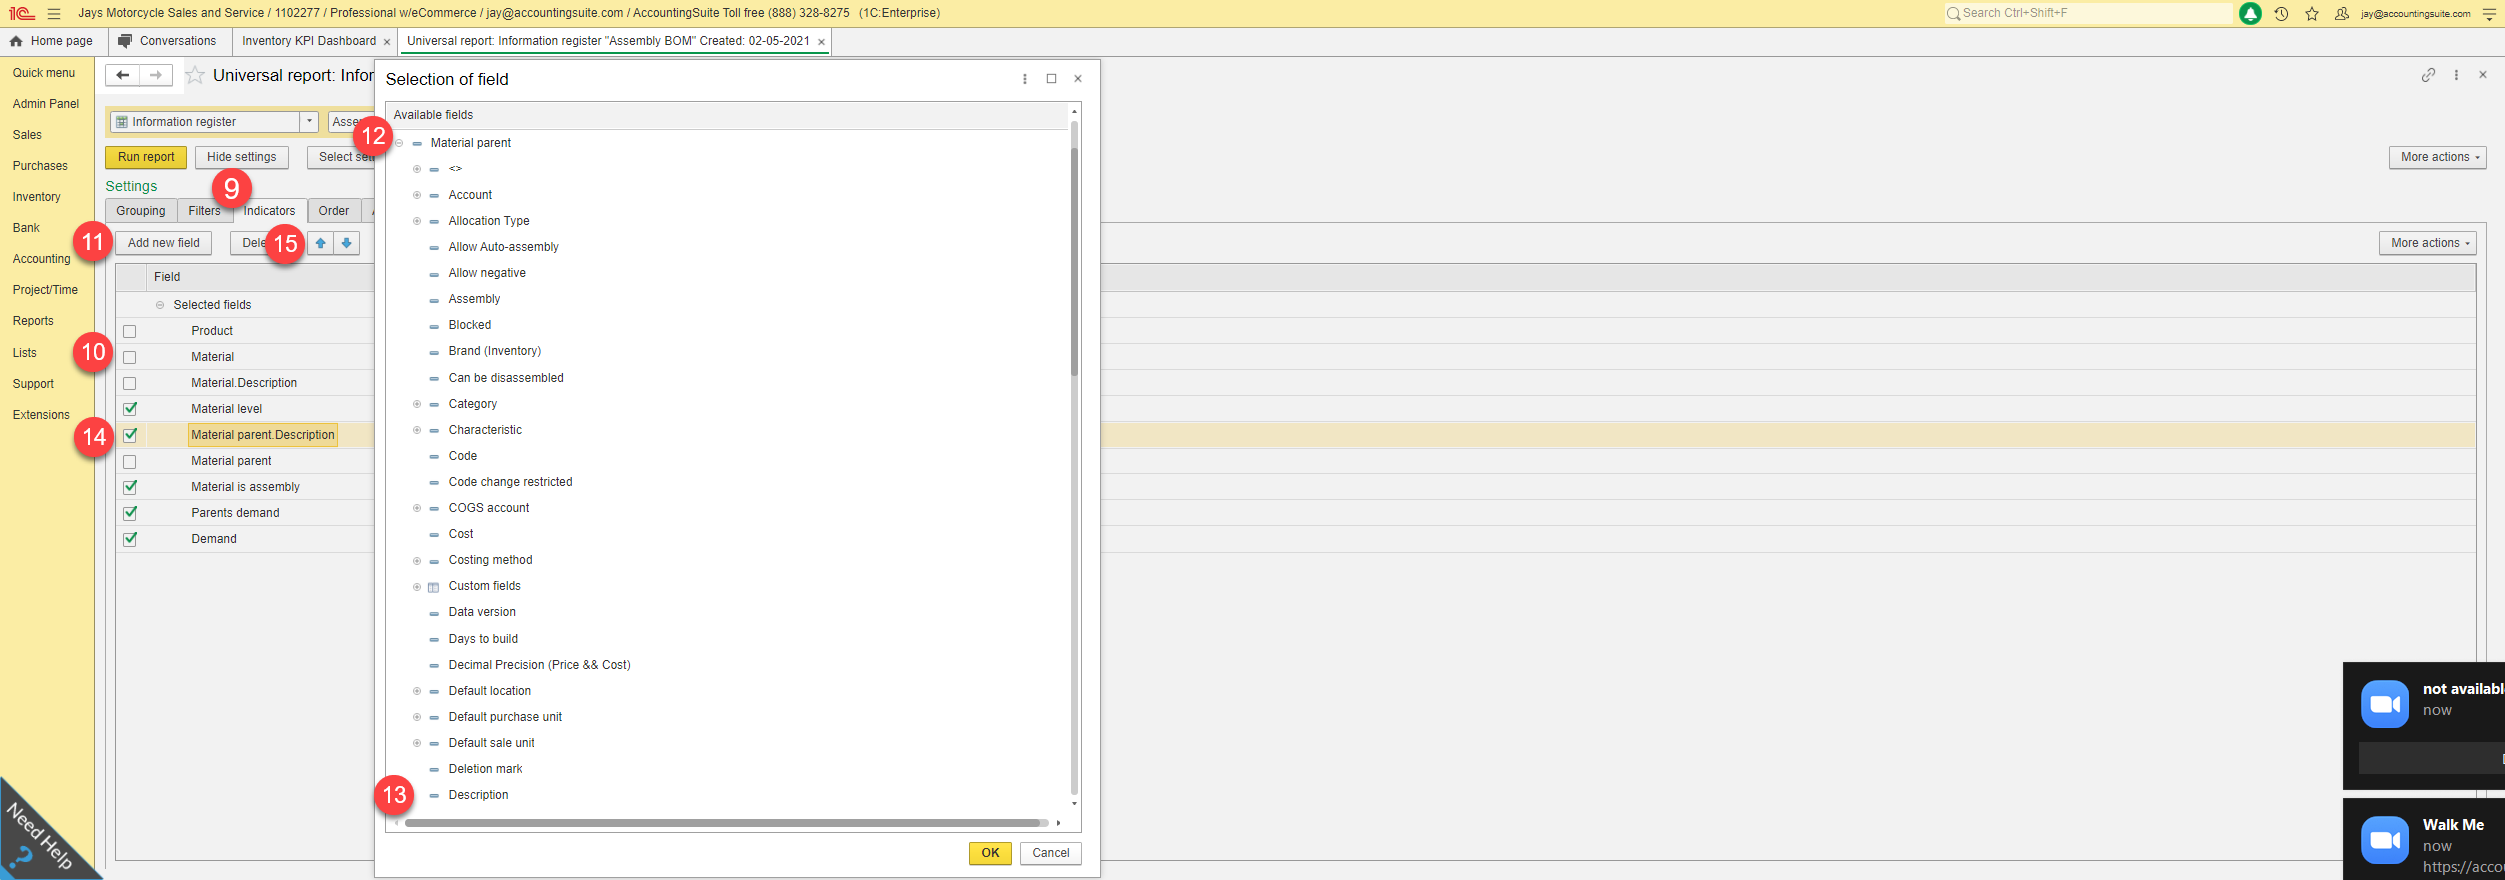The height and width of the screenshot is (880, 2505).
Task: Uncheck the Material level checkbox
Action: pos(130,409)
